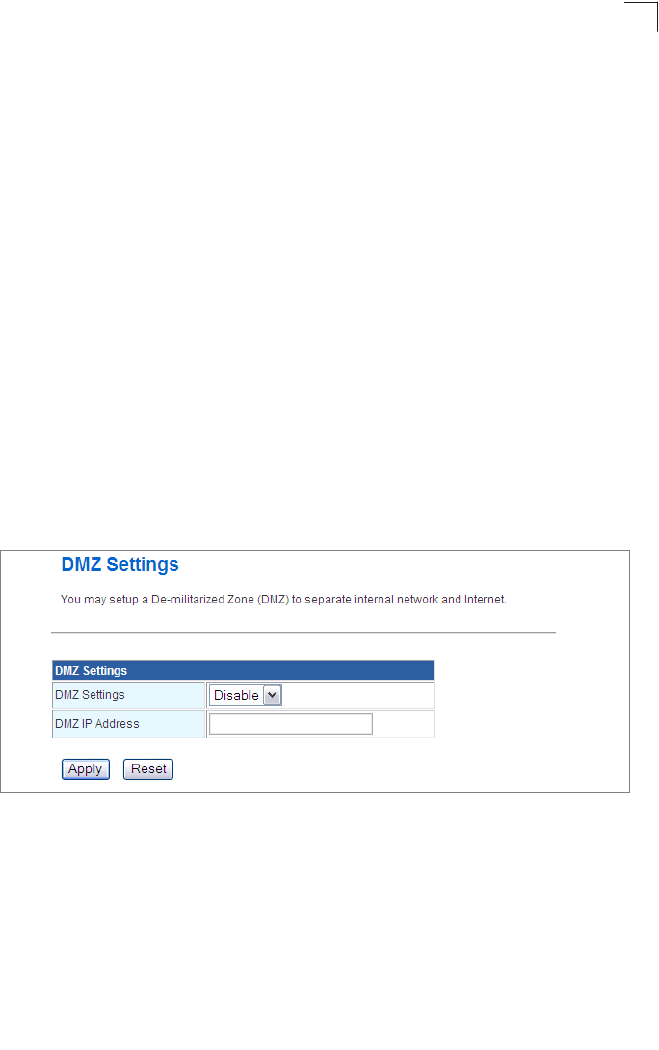Image resolution: width=659 pixels, height=1050 pixels.
Task: Click the De-militarized Zone description sentence
Action: coord(283,599)
